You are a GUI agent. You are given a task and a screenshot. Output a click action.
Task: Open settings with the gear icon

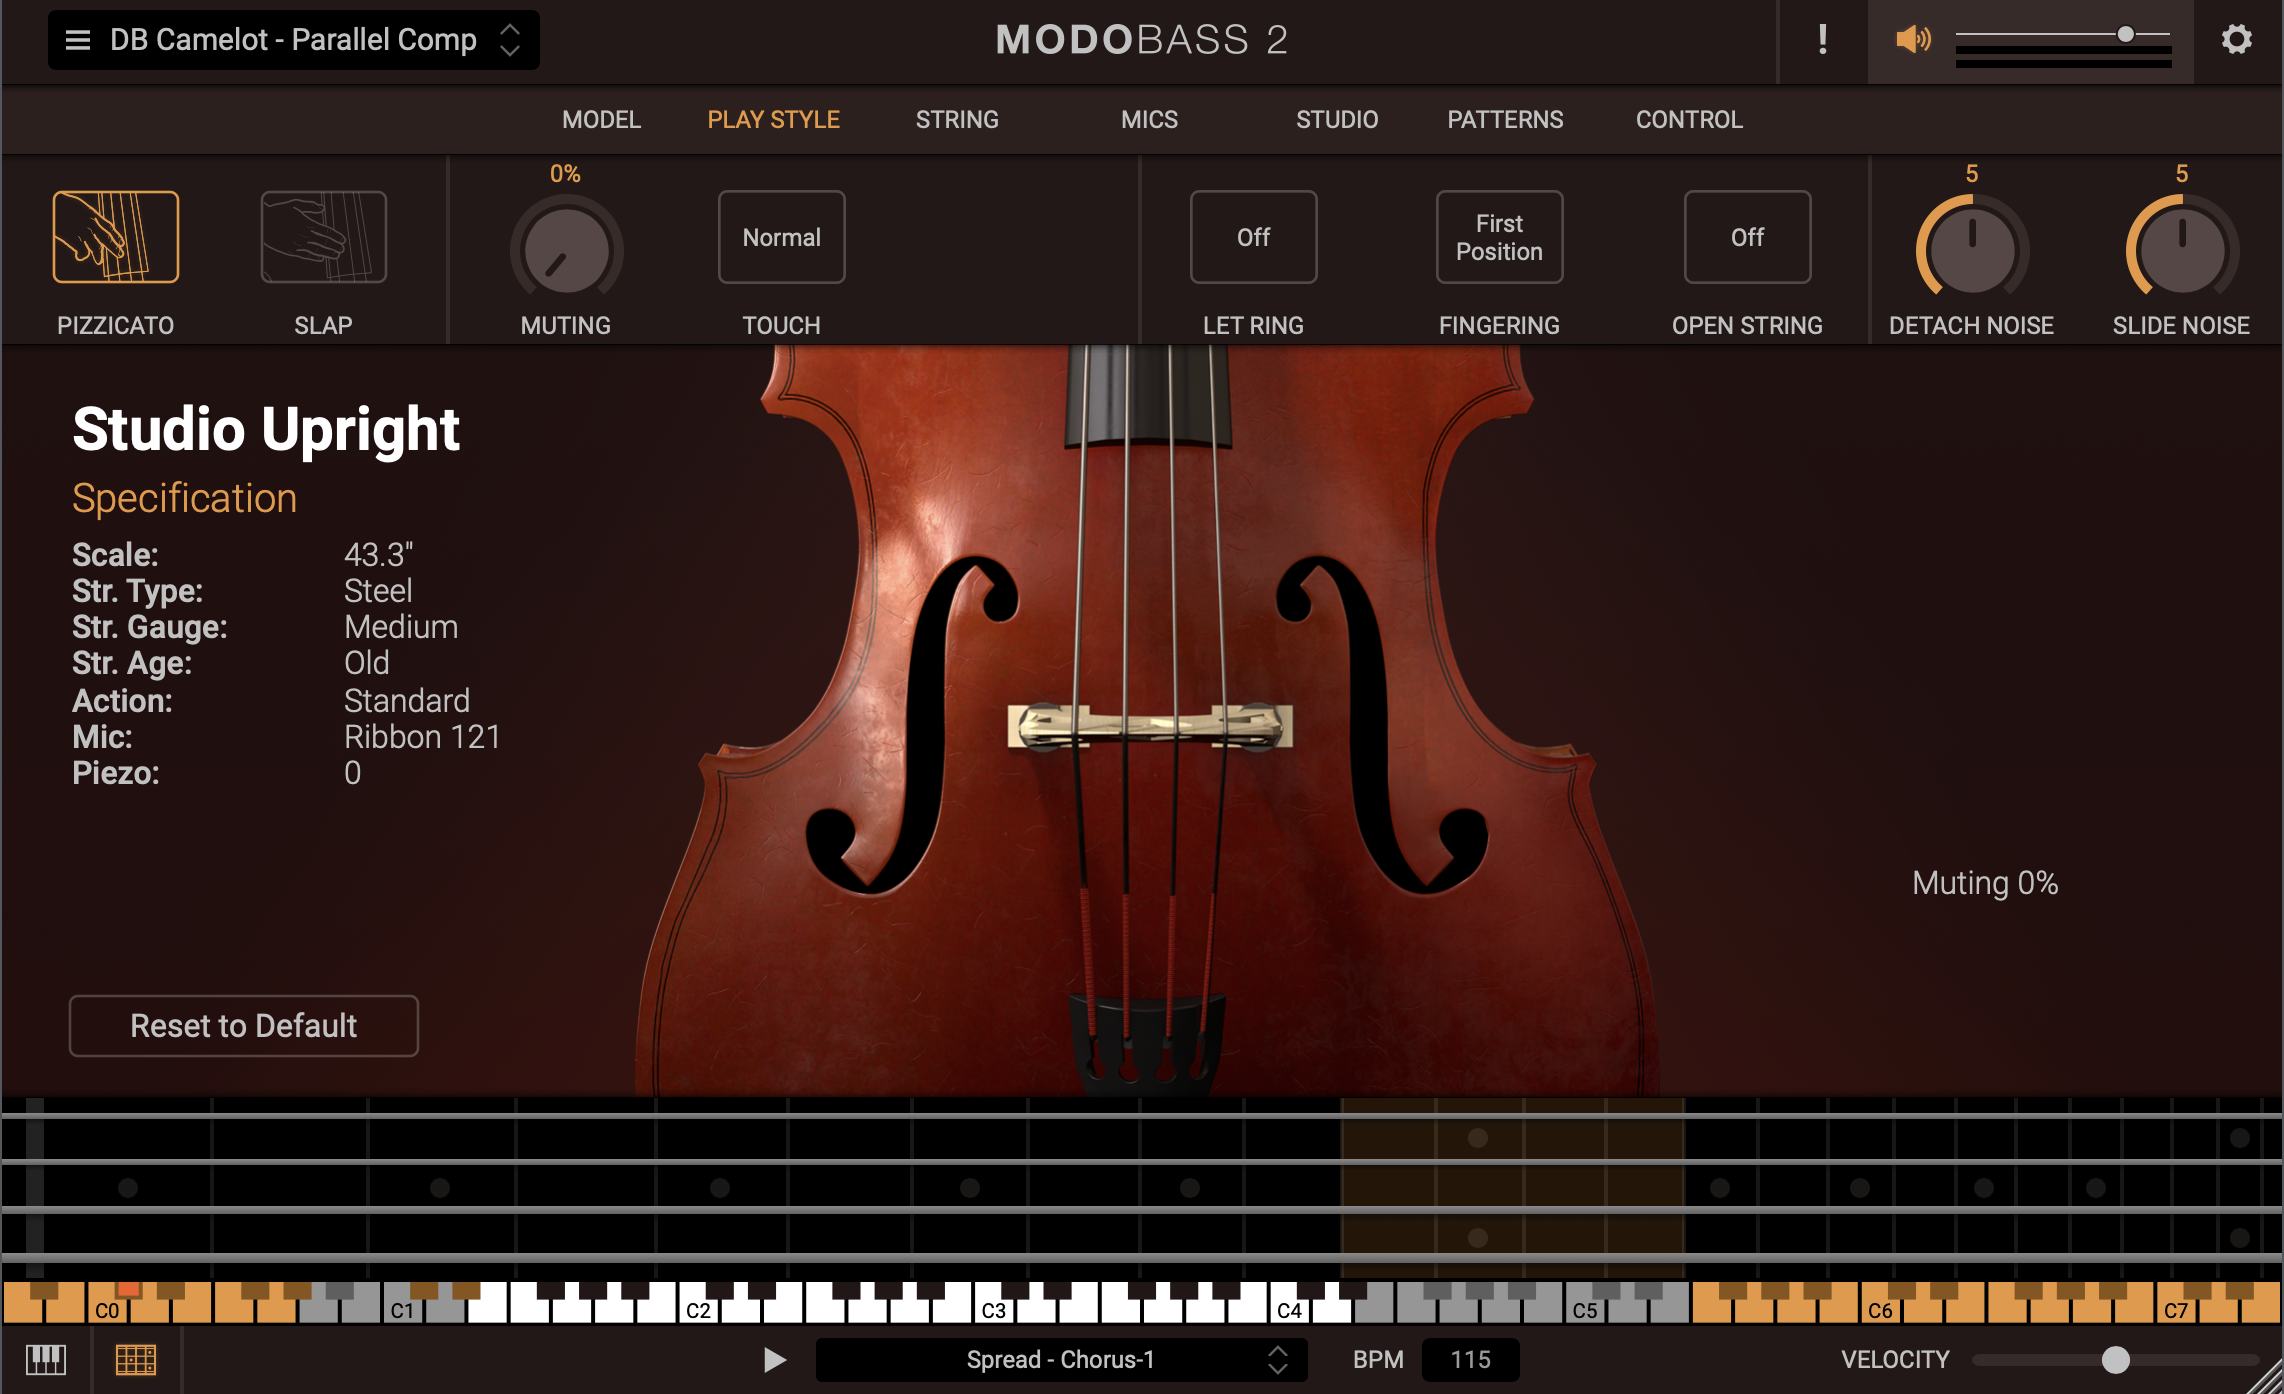(2236, 40)
